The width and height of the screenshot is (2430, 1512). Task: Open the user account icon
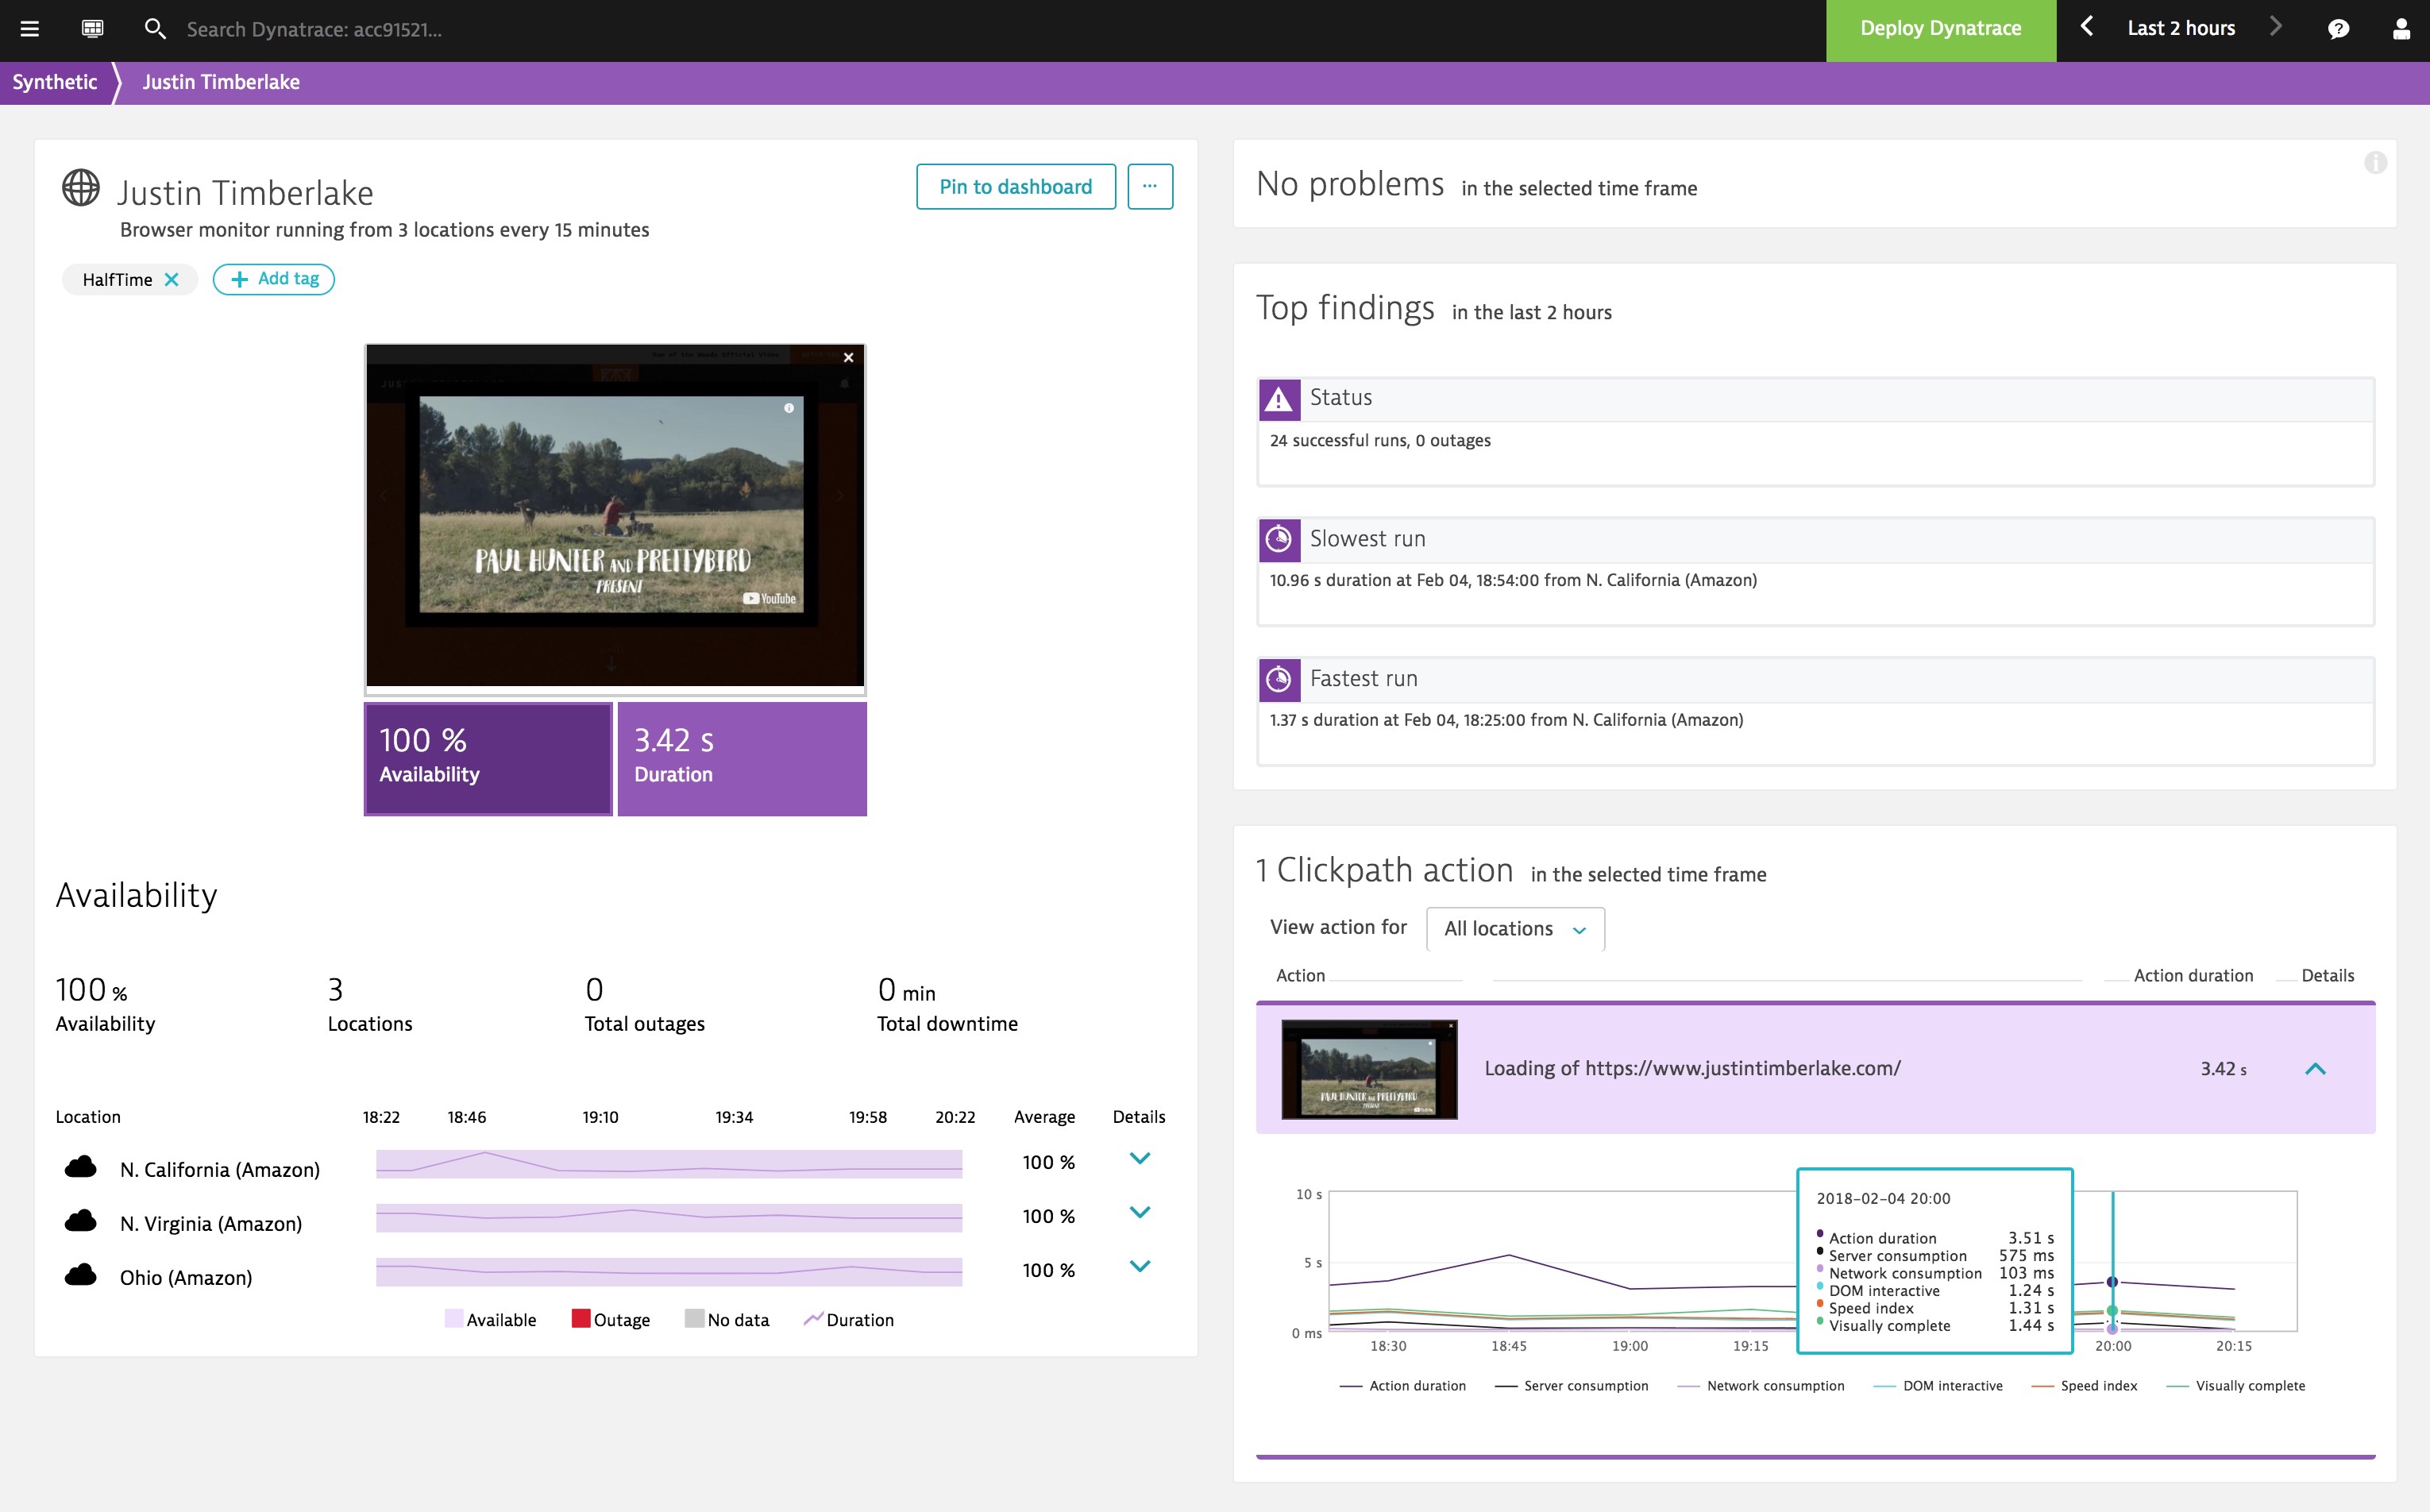tap(2401, 29)
